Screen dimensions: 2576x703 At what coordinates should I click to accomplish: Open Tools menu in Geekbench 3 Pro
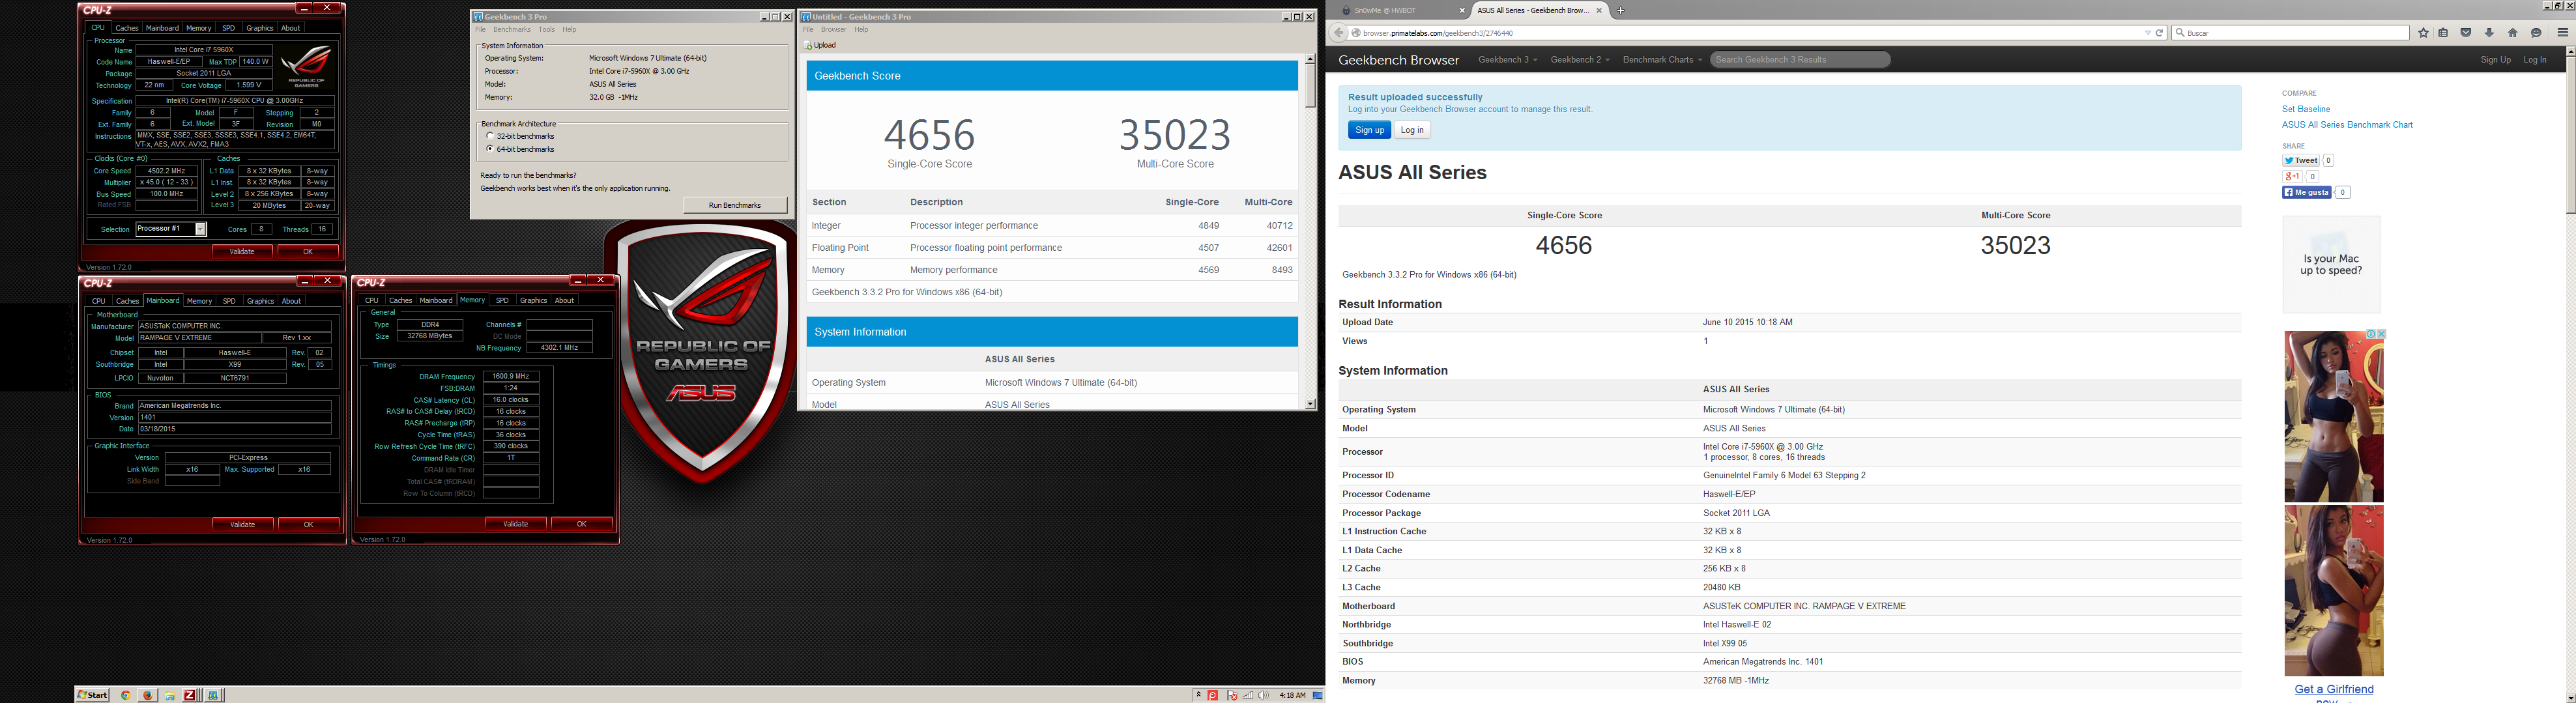coord(546,30)
